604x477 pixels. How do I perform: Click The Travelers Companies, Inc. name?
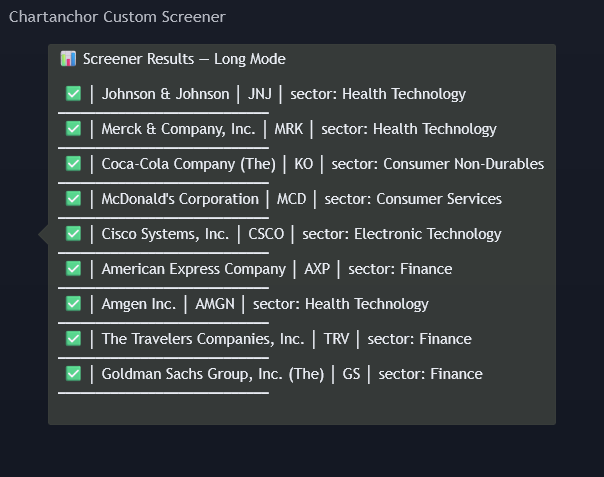[202, 339]
